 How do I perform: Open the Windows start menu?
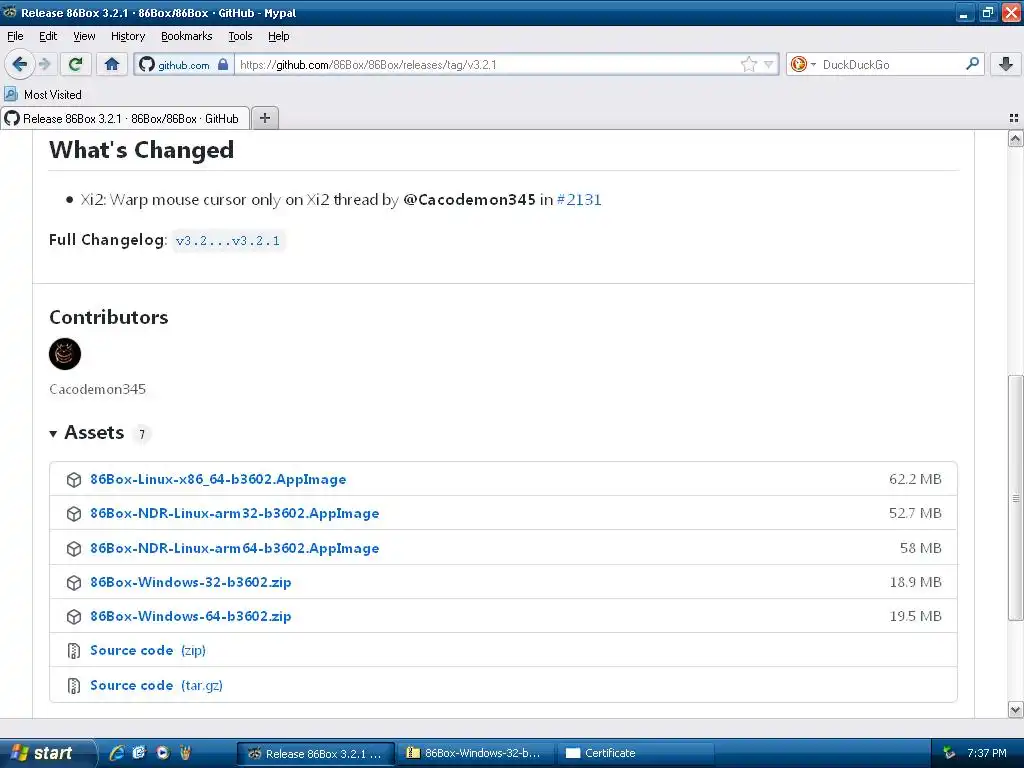click(x=46, y=753)
